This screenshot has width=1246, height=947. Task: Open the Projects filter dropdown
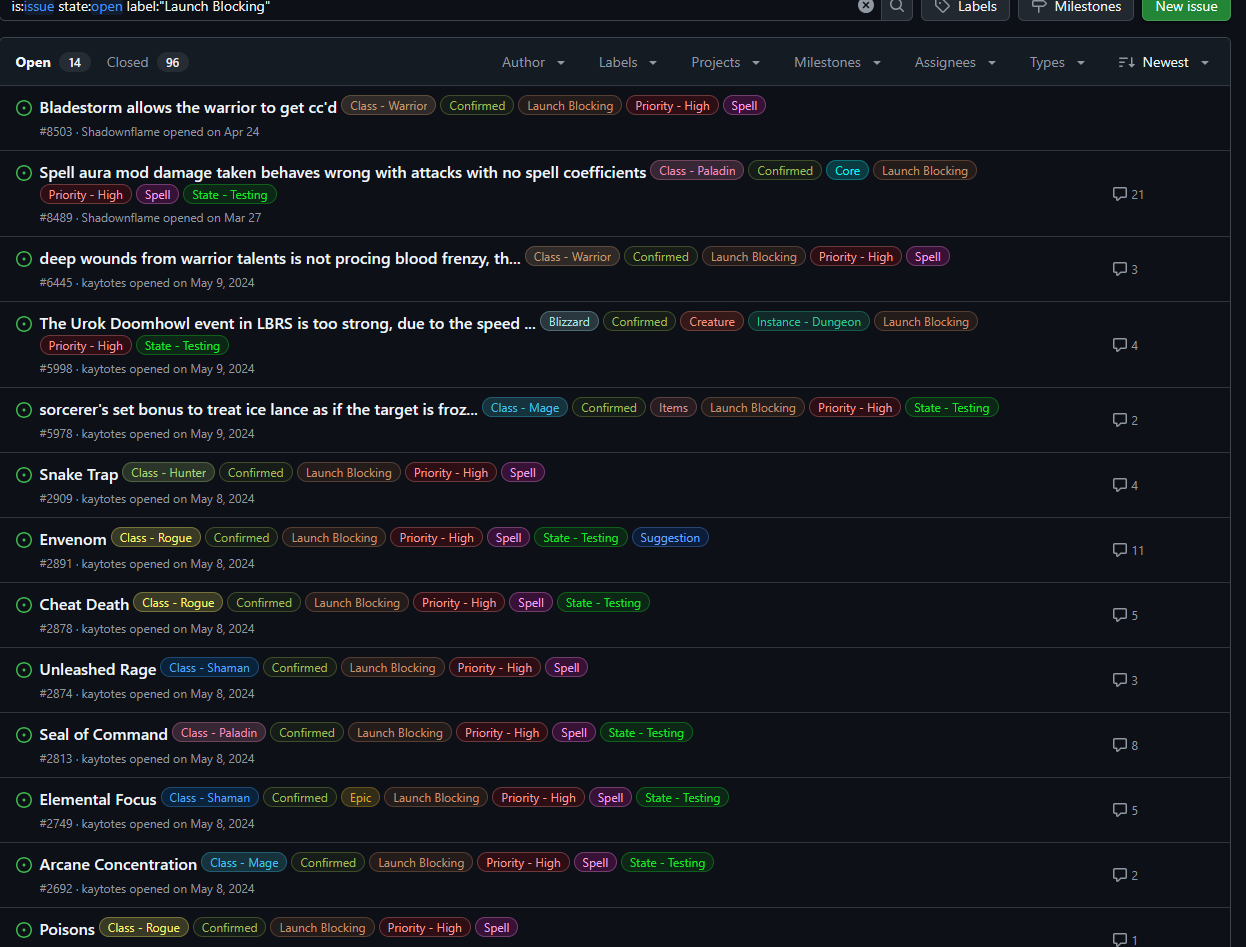pos(725,62)
